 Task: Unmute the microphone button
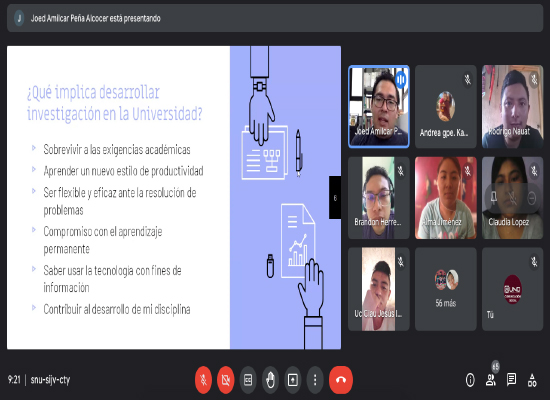coord(203,380)
